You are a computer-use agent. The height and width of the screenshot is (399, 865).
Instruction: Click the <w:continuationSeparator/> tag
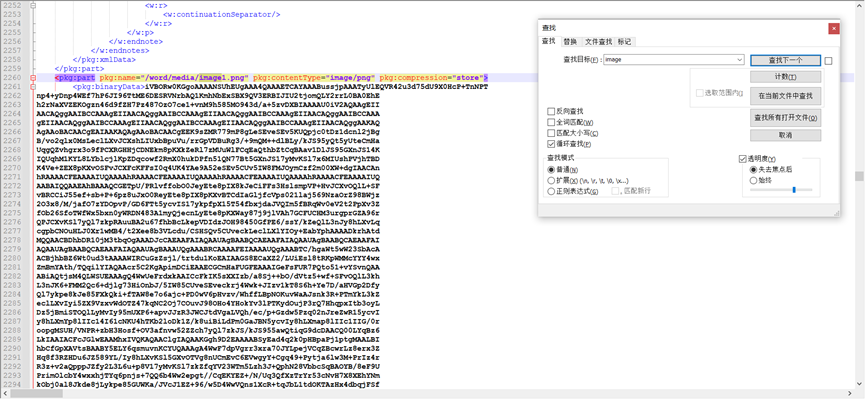tap(222, 14)
